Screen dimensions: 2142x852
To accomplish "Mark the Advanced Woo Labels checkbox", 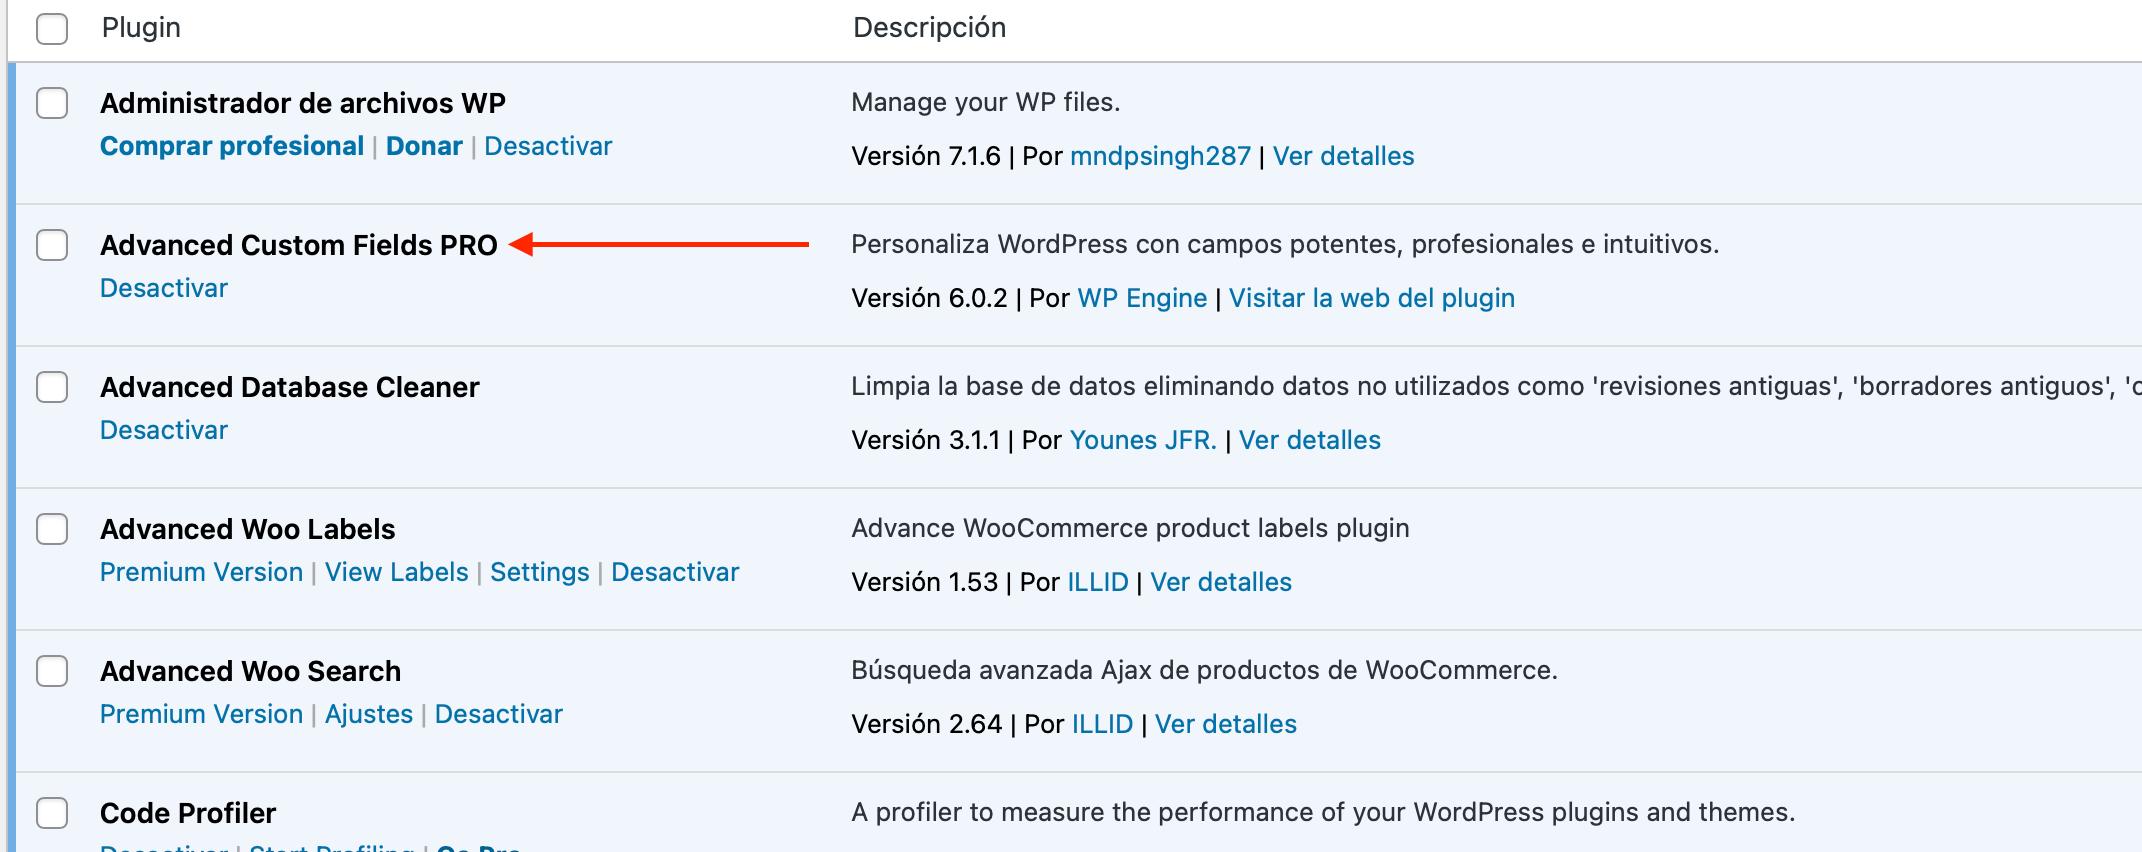I will point(52,529).
